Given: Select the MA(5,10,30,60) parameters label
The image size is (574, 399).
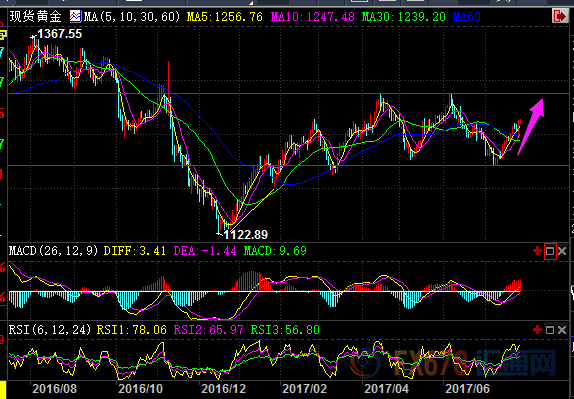Looking at the screenshot, I should (132, 17).
